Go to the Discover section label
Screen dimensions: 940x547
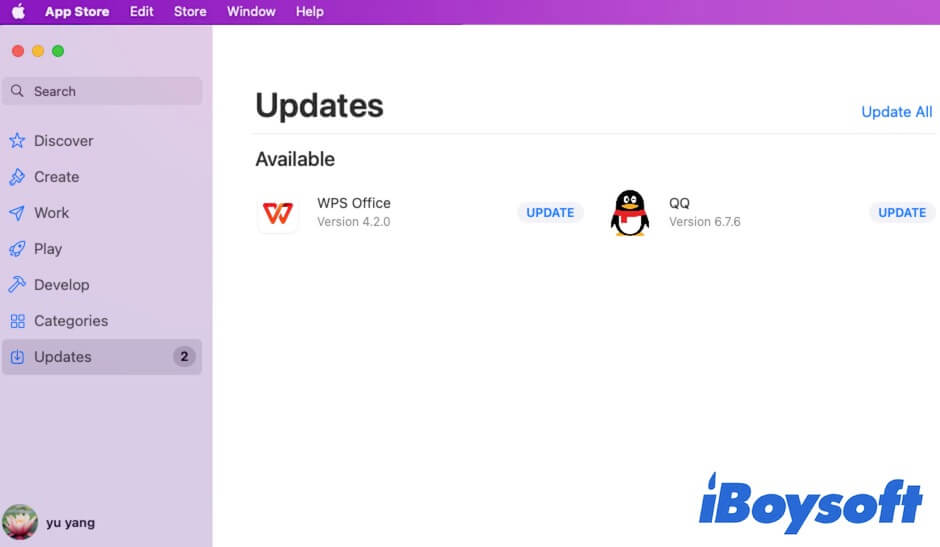[64, 141]
